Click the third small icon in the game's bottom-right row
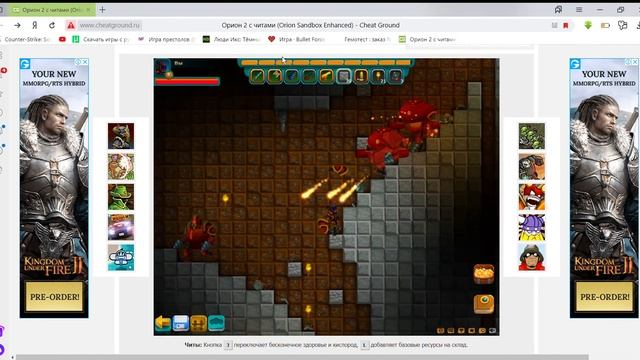 [461, 331]
